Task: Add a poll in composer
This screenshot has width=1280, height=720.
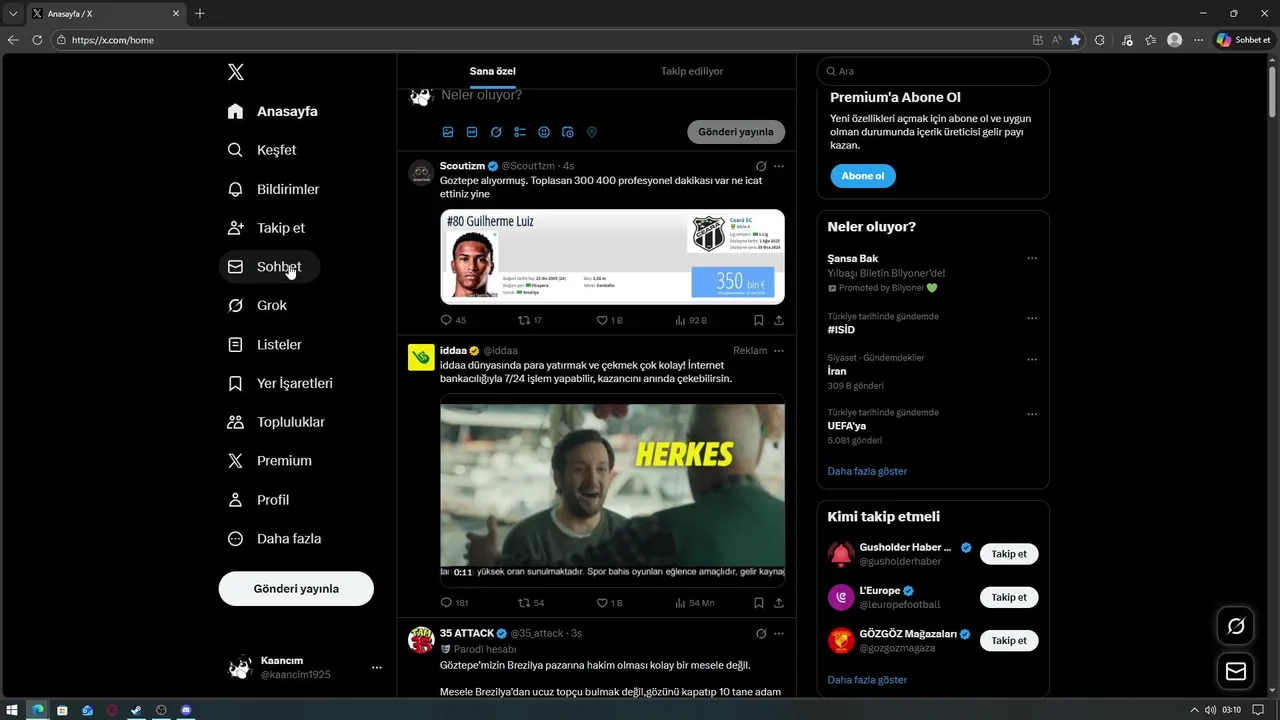Action: 520,132
